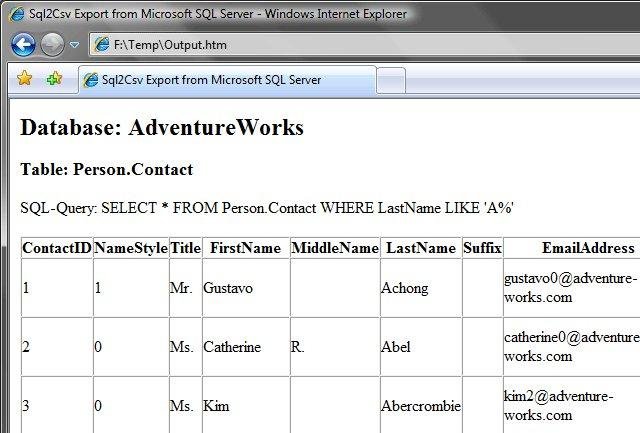Click the ContactID column header
Screen dimensions: 640x433
pyautogui.click(x=57, y=248)
